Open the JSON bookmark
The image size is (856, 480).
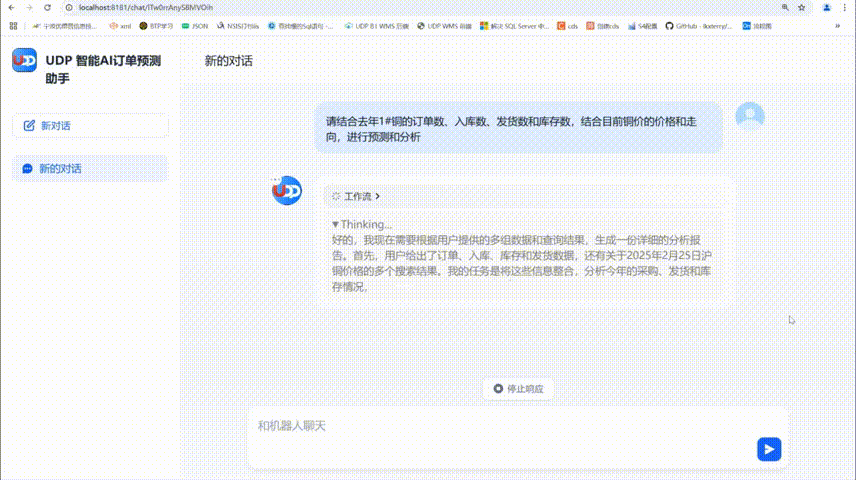195,25
